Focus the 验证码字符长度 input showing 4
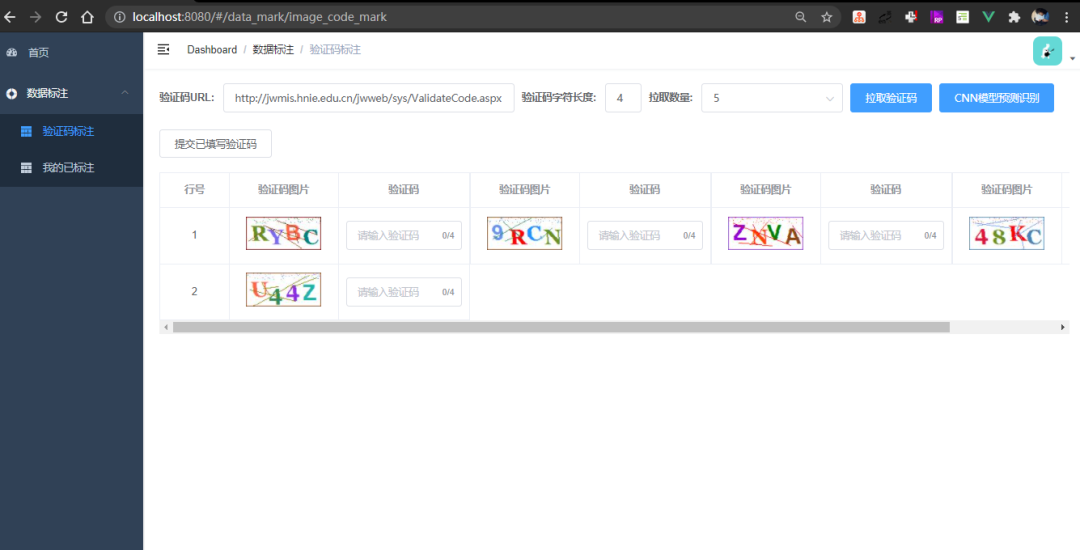Screen dimensions: 1080x550 click(x=623, y=98)
